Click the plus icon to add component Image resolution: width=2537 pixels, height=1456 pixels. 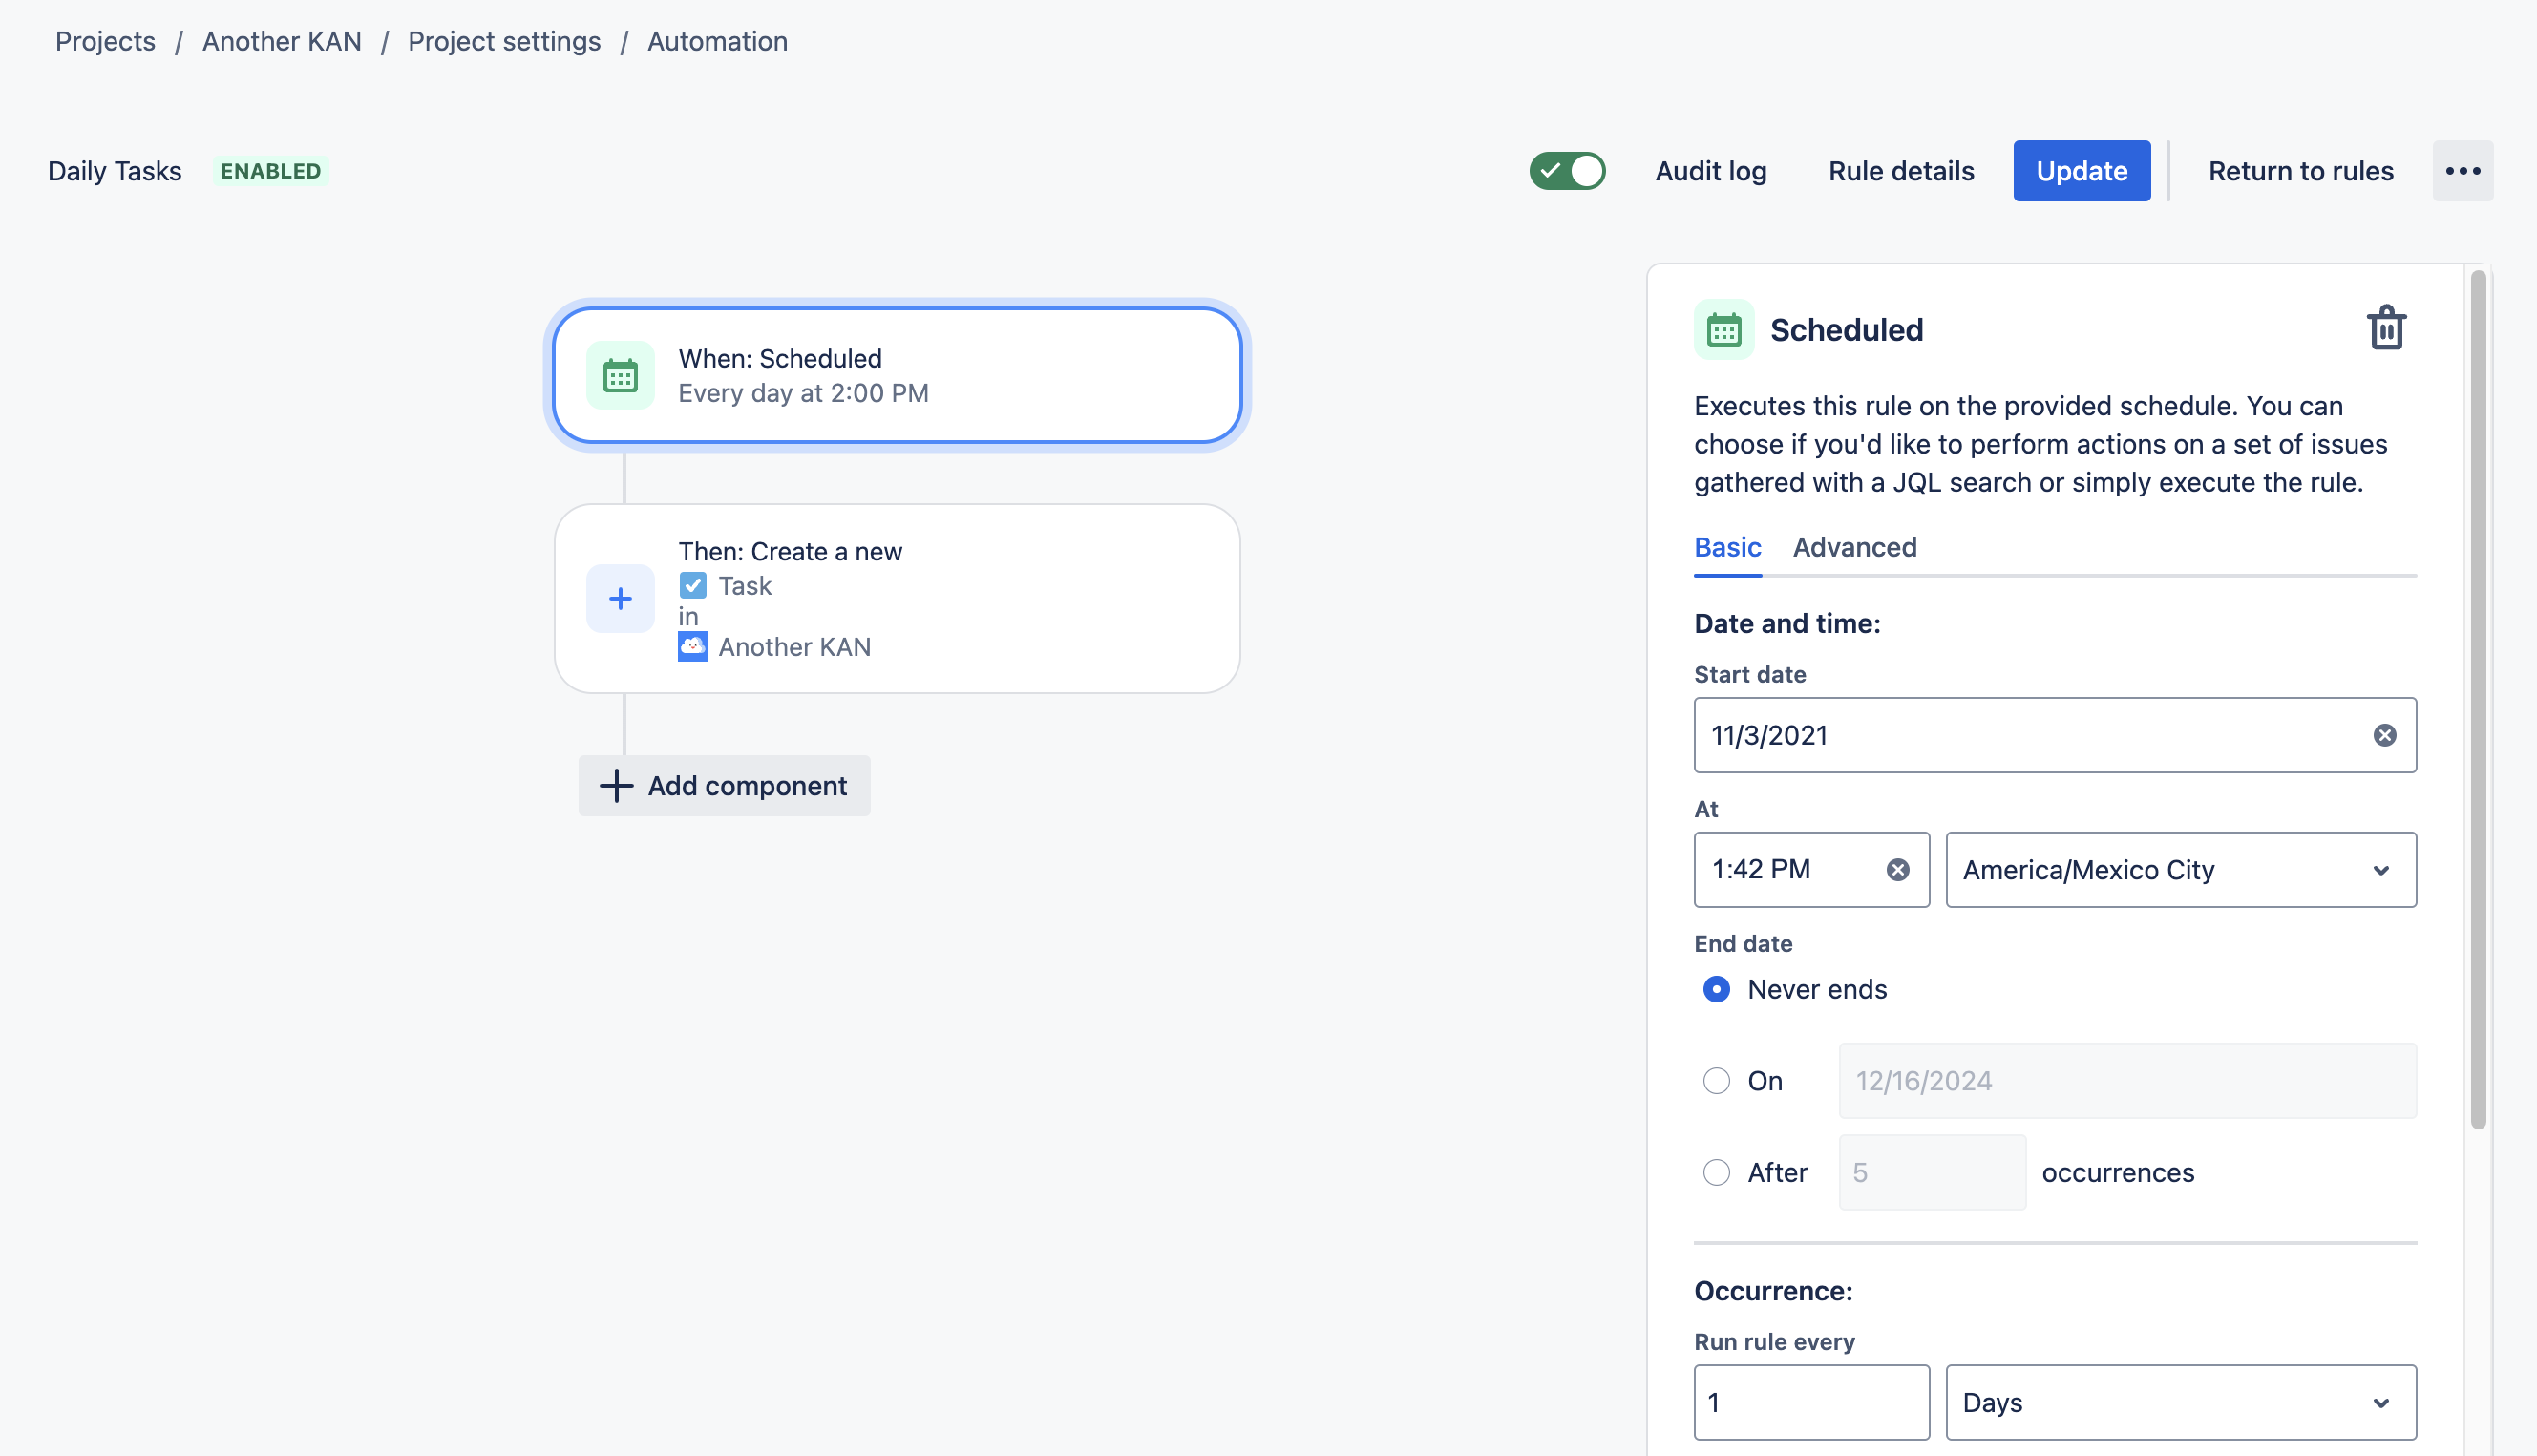pos(615,784)
